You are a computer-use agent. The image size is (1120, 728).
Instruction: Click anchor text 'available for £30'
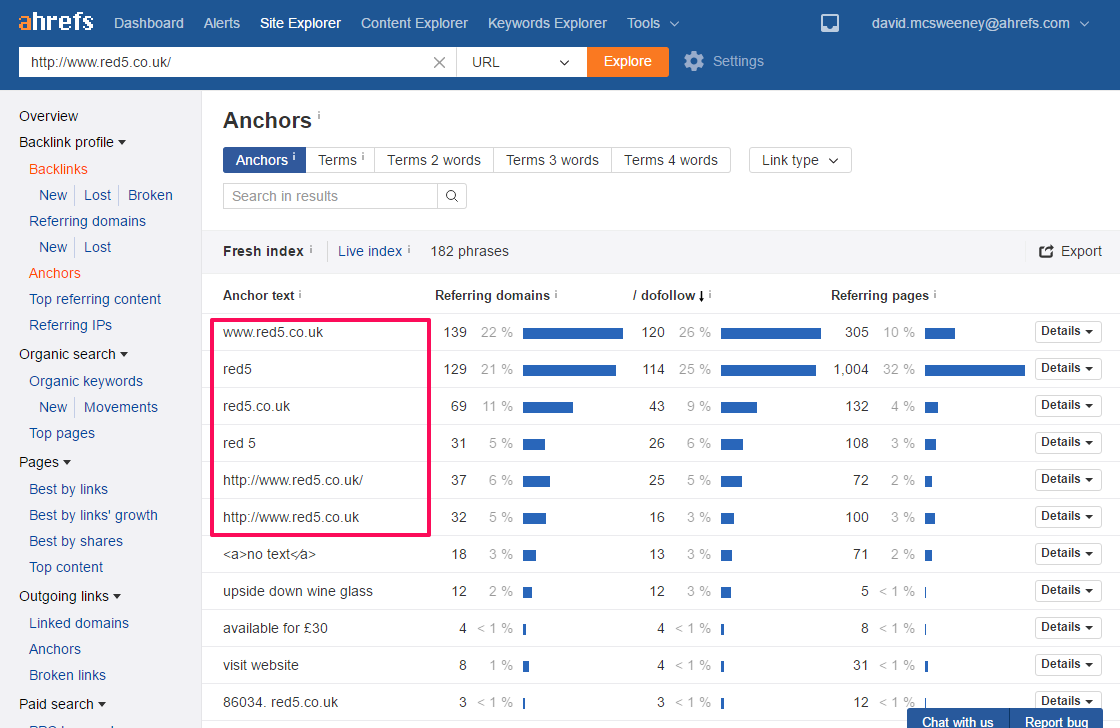[x=275, y=629]
